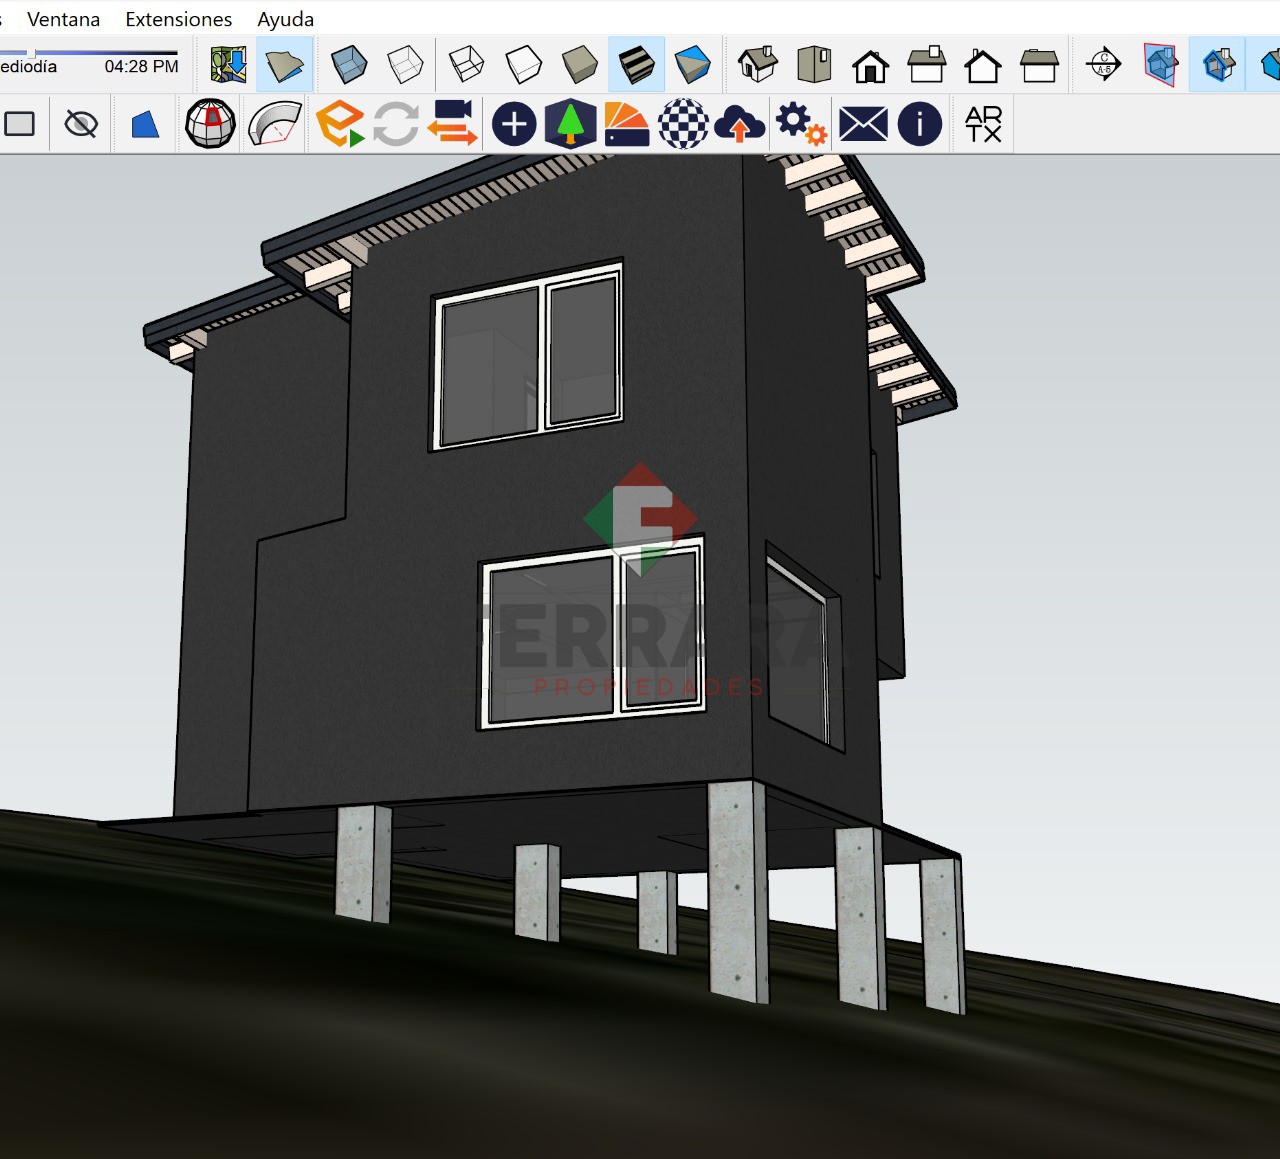Select Shaded With Textures style

(636, 65)
